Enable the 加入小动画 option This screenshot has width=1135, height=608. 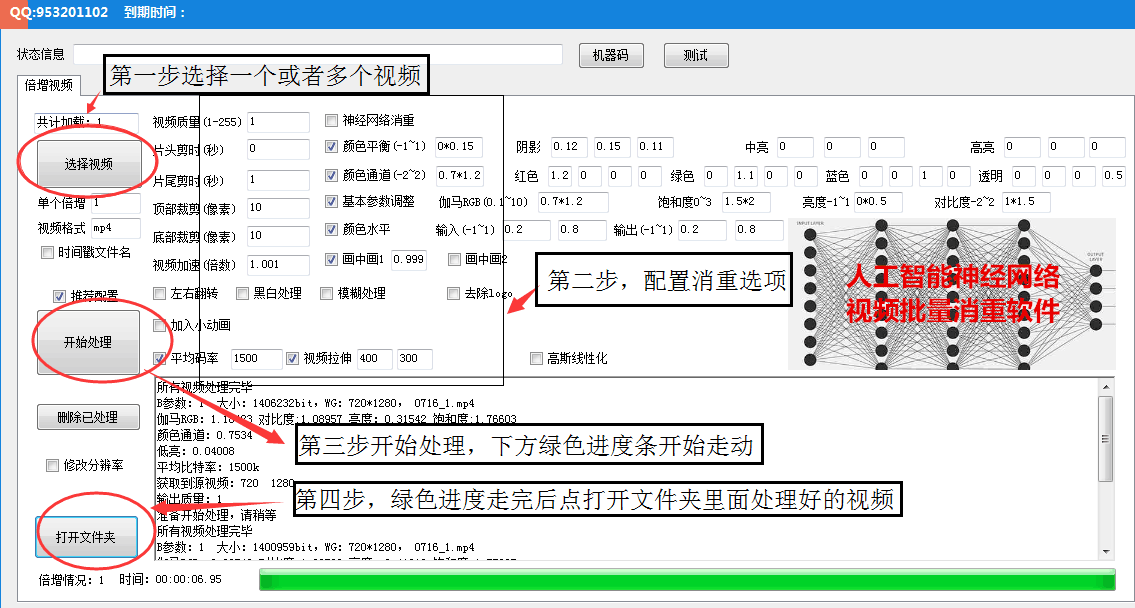pyautogui.click(x=158, y=324)
